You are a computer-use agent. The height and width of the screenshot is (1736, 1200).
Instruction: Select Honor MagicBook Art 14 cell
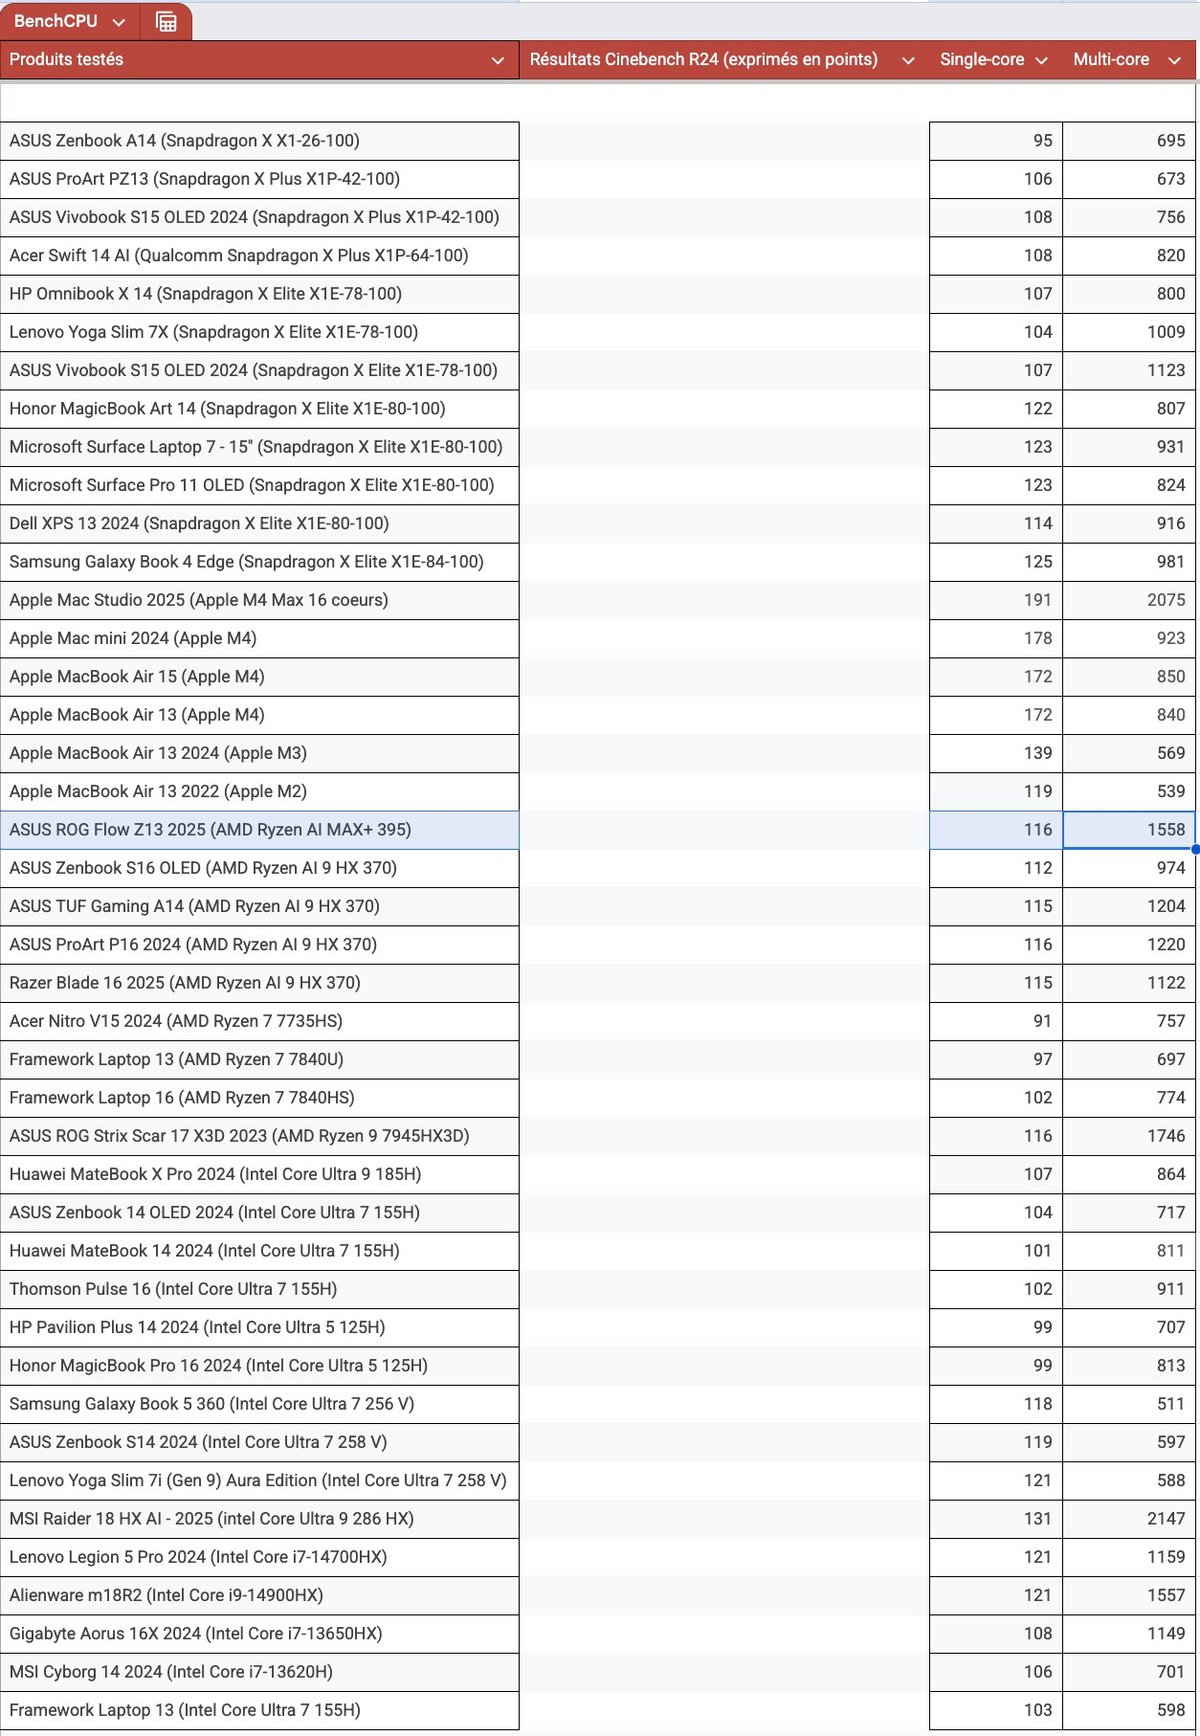pos(260,408)
